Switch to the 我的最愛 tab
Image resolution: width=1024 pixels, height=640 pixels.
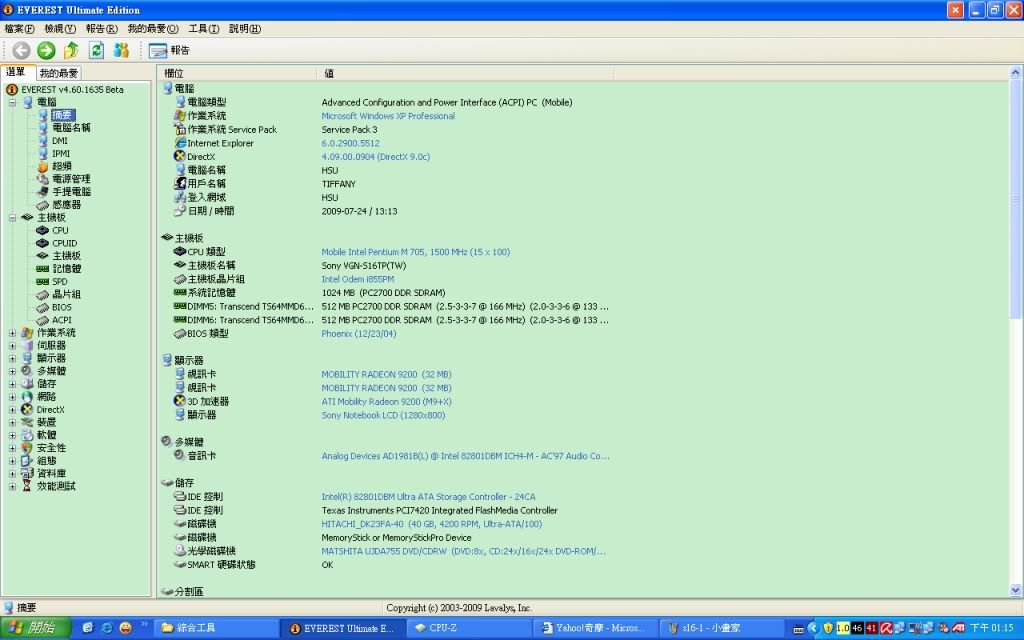[59, 73]
